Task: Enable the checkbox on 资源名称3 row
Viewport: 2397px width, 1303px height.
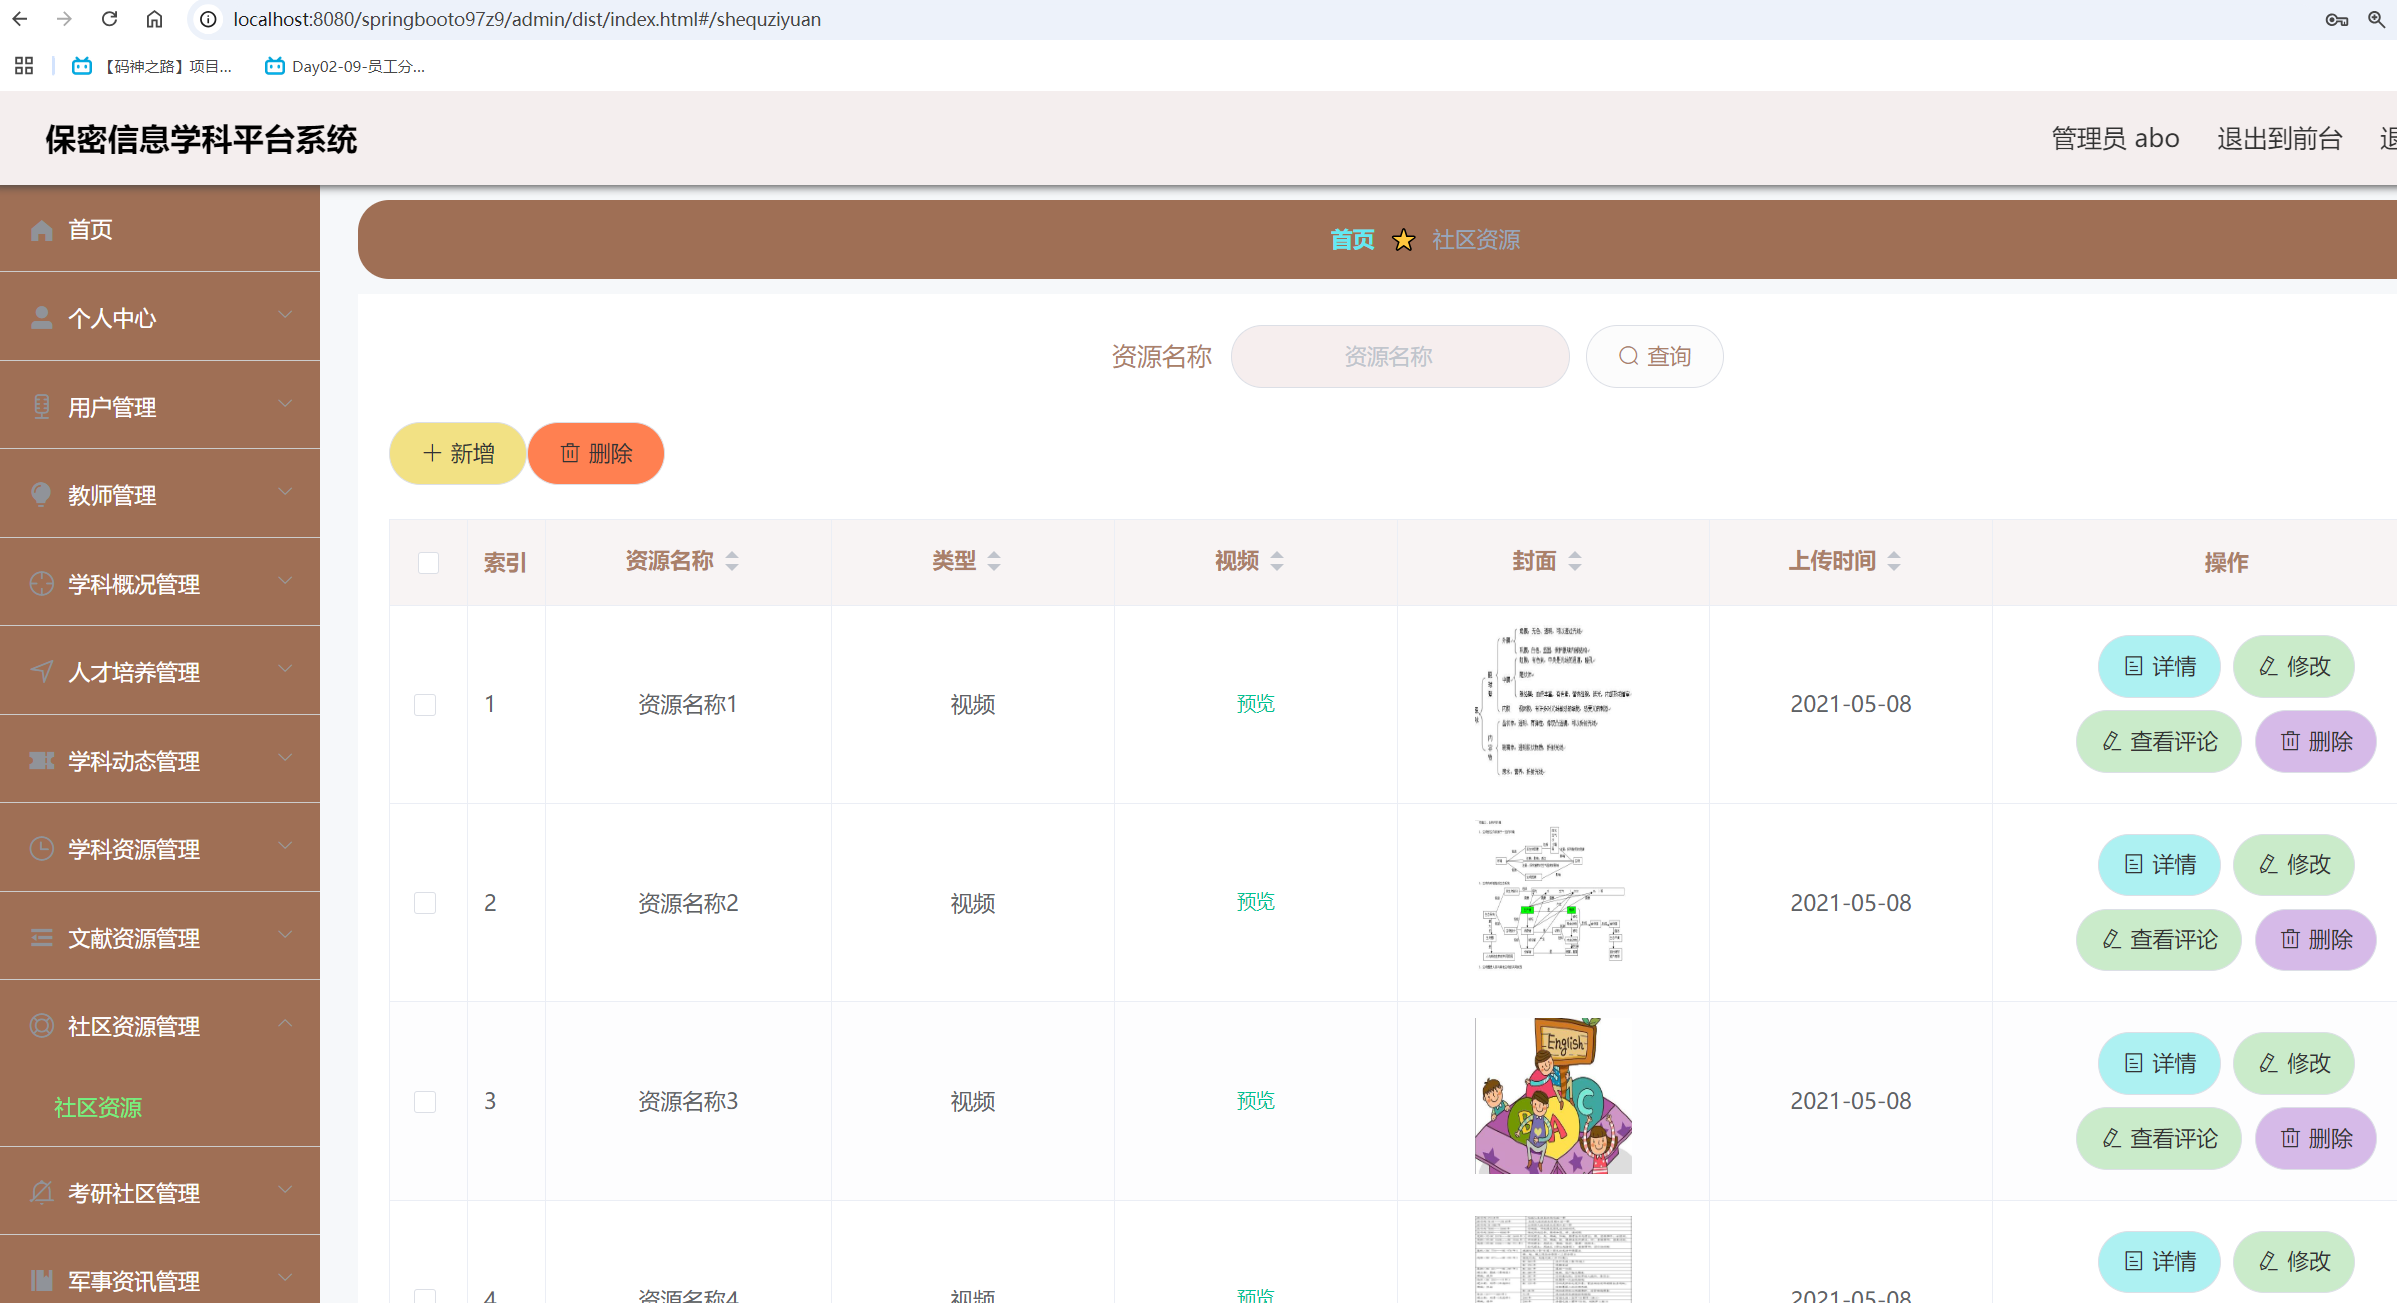Action: click(426, 1101)
